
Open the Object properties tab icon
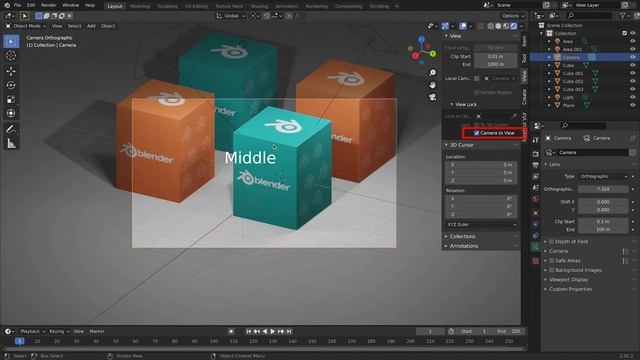click(536, 213)
